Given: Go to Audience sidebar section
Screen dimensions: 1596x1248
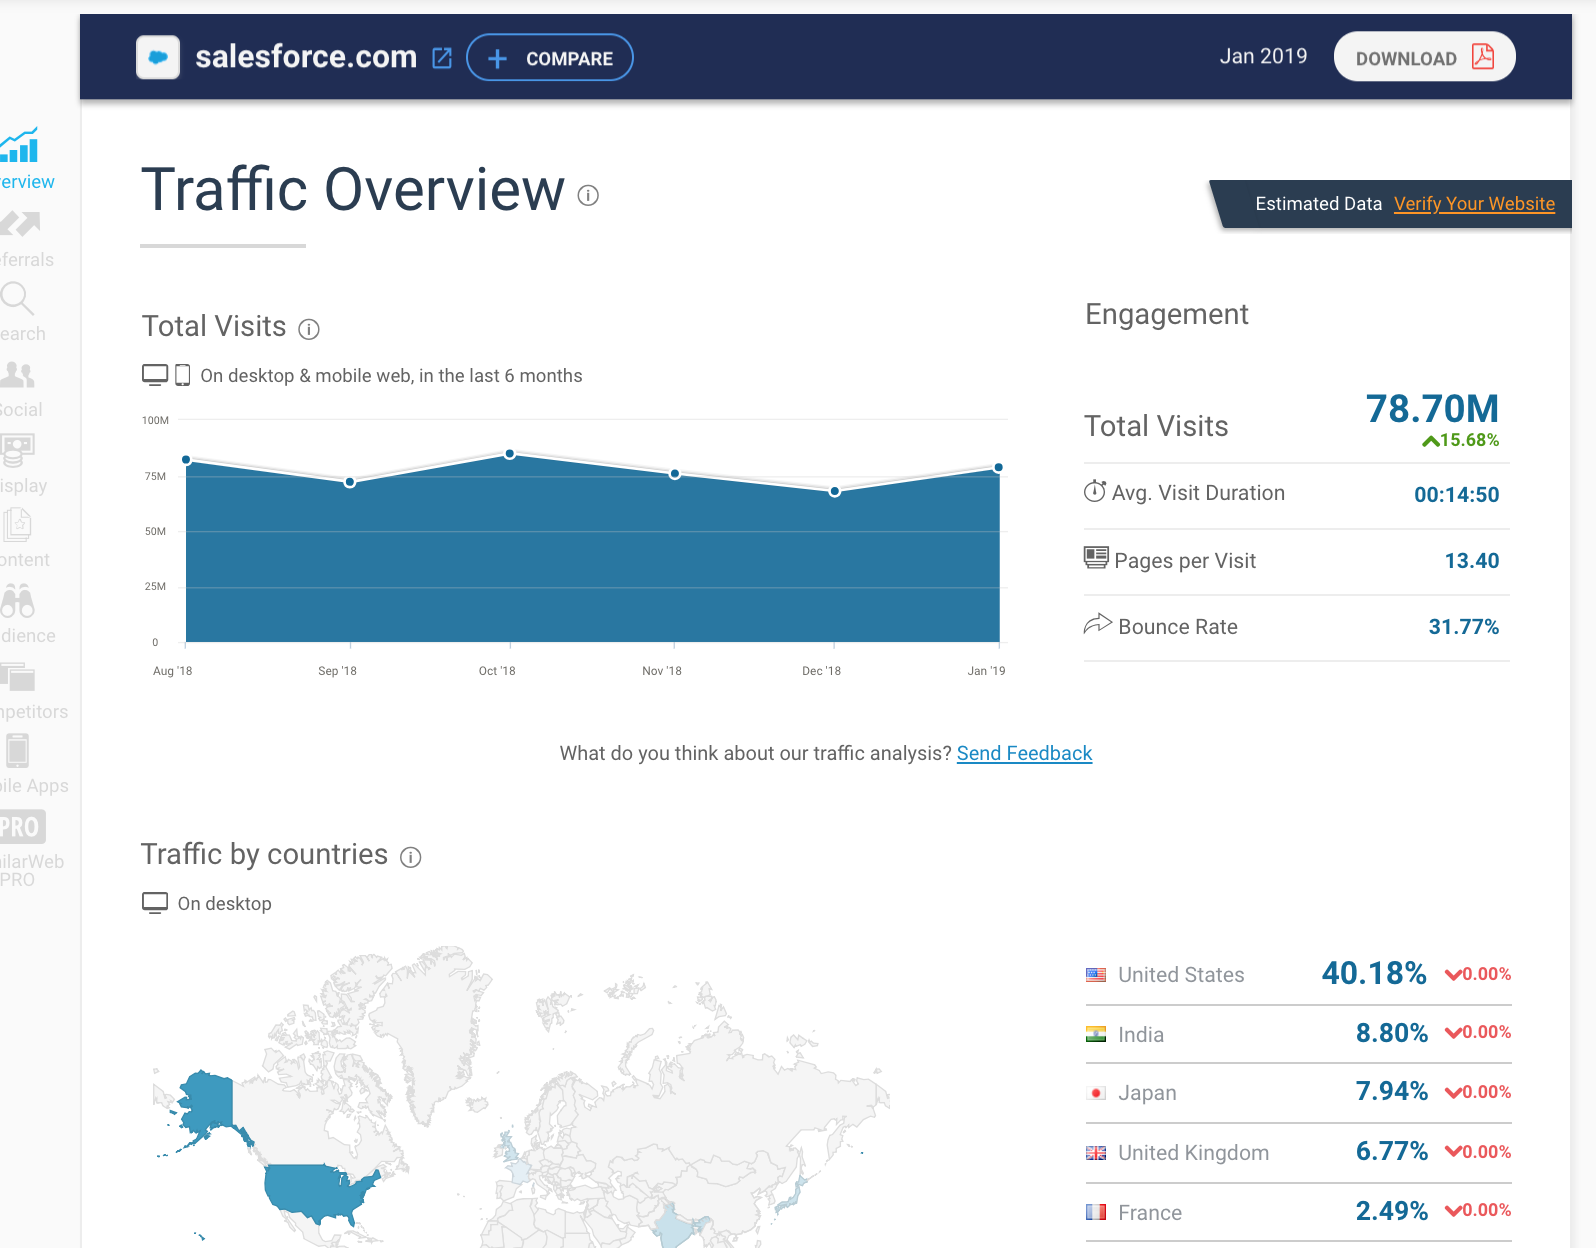Looking at the screenshot, I should [27, 614].
